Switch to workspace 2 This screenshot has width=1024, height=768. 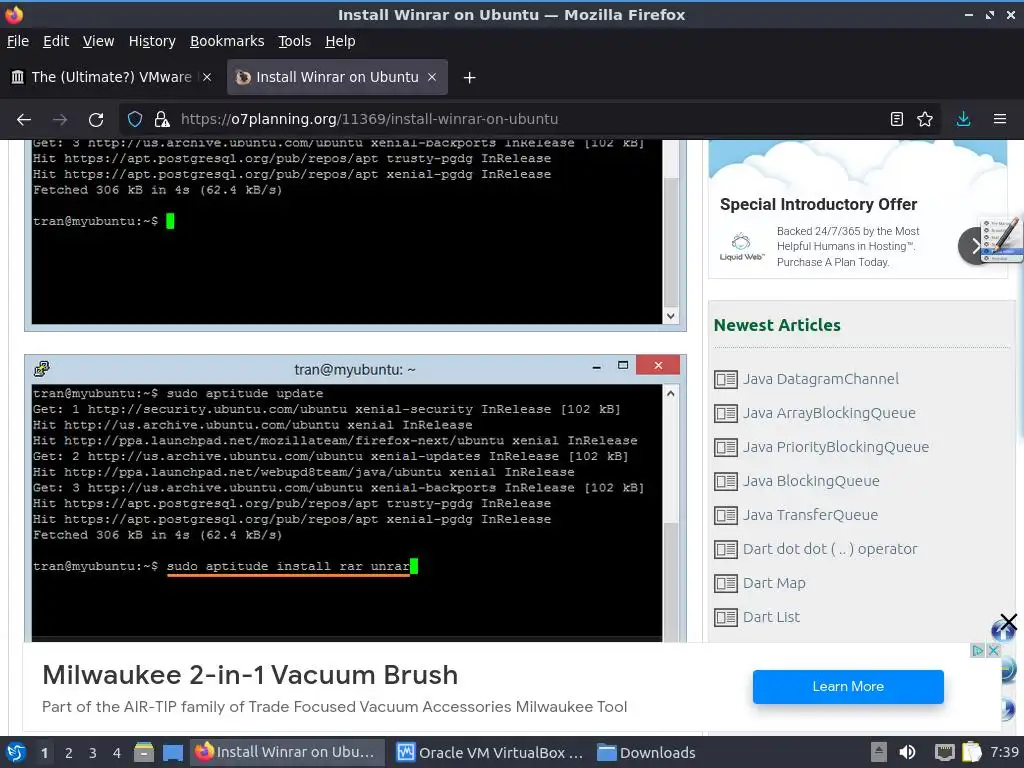click(69, 753)
